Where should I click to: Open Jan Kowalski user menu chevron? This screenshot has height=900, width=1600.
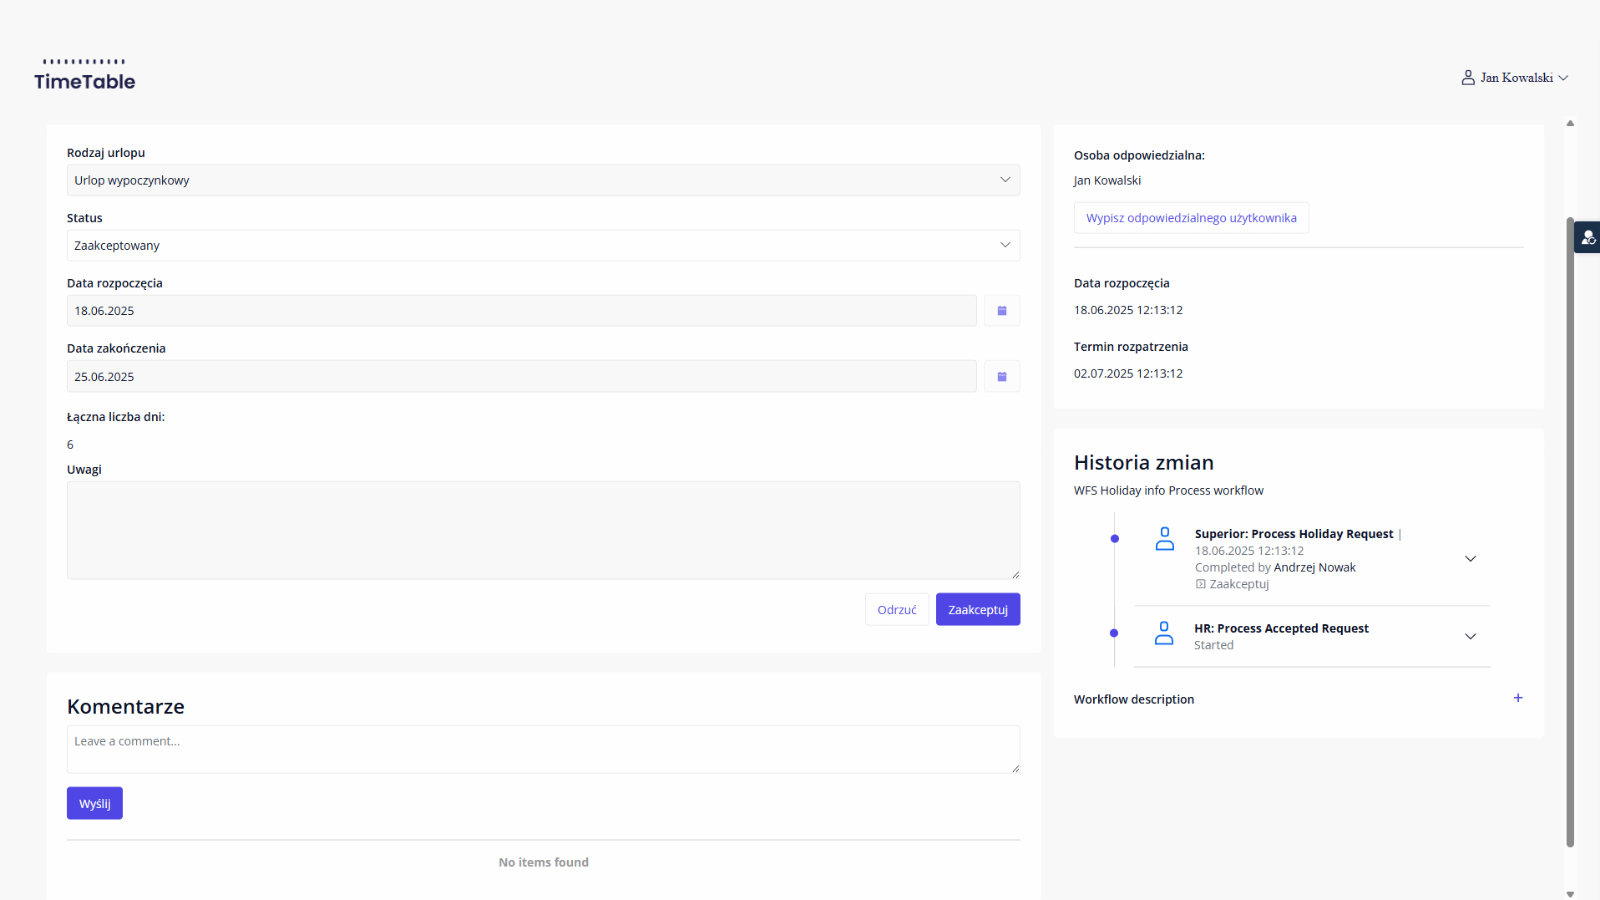tap(1563, 78)
